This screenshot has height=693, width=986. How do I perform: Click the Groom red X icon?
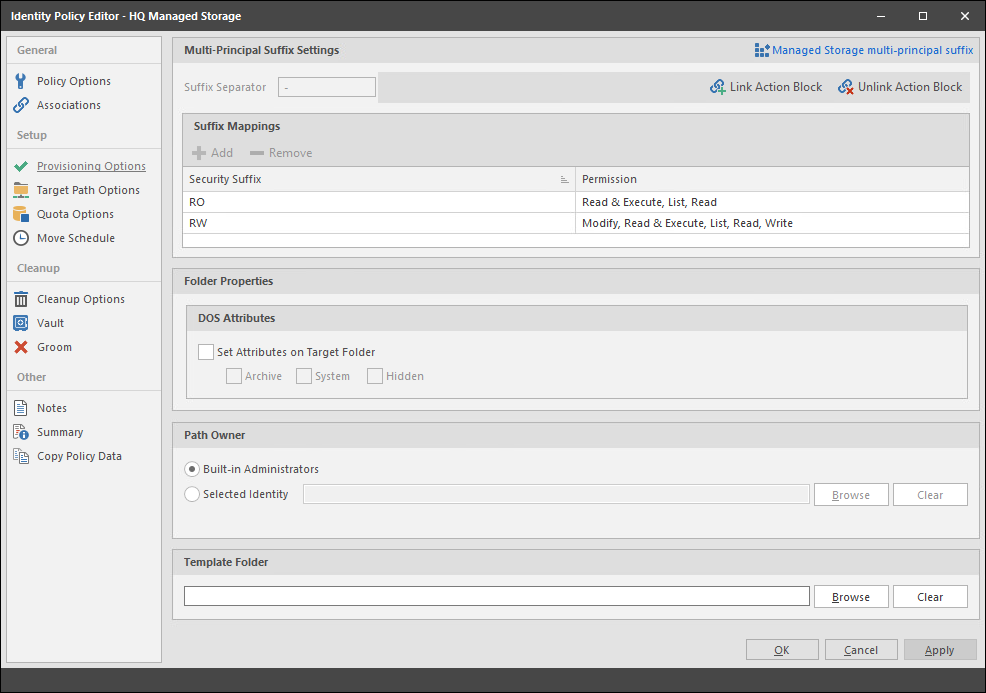(21, 347)
